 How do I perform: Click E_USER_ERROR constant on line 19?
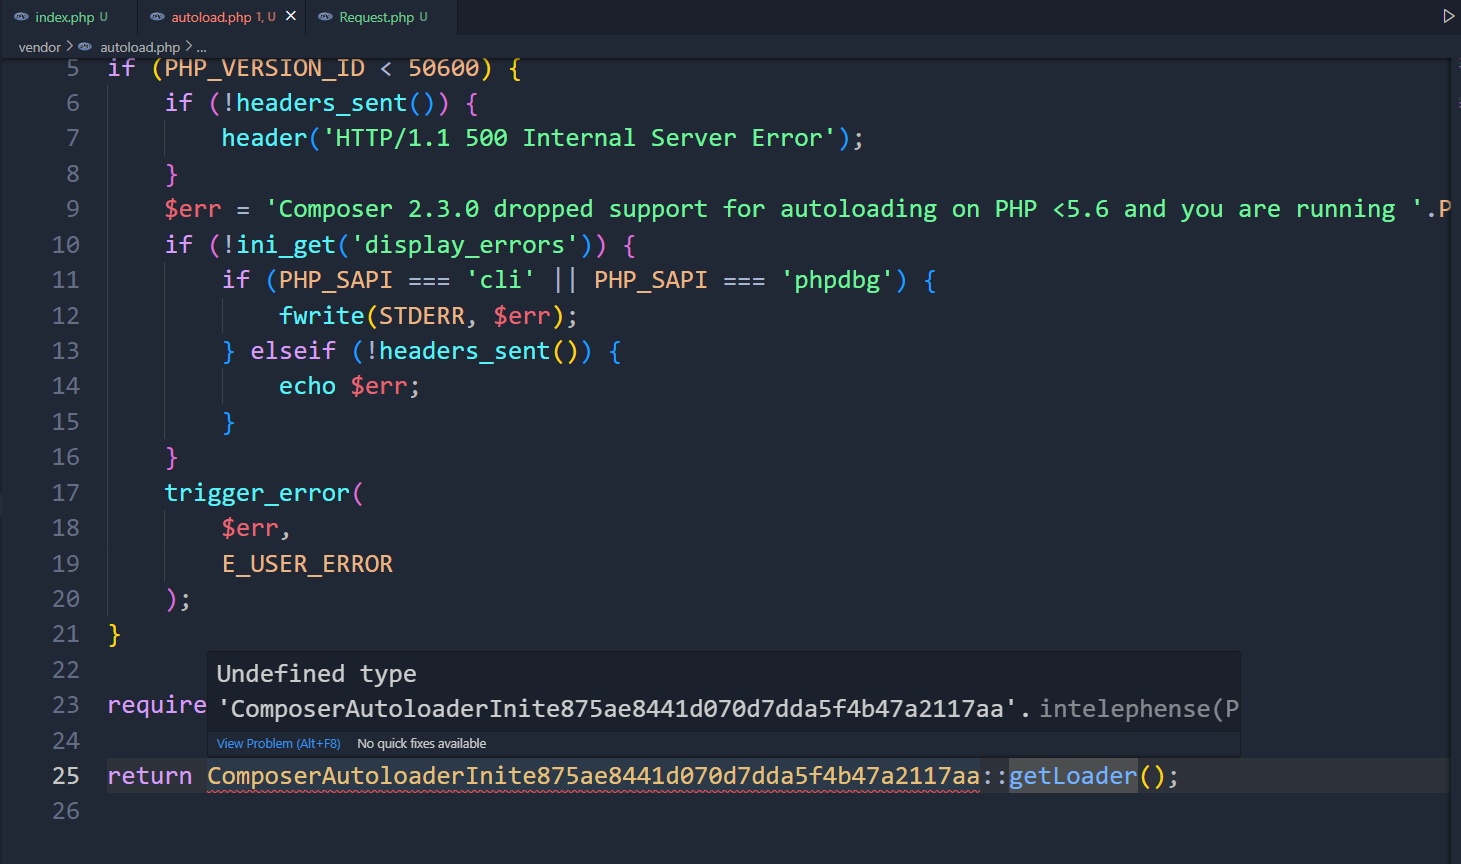pyautogui.click(x=307, y=564)
